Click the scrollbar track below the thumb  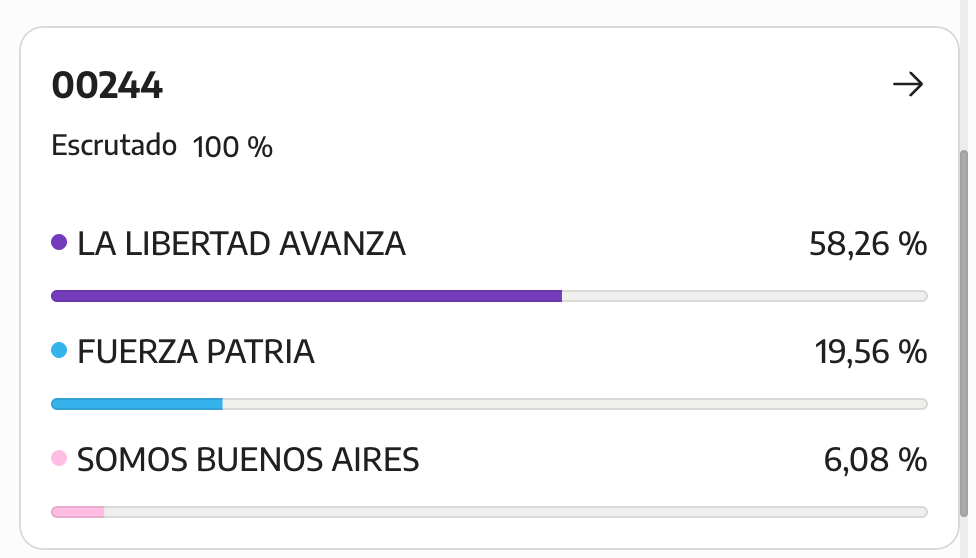pyautogui.click(x=964, y=537)
